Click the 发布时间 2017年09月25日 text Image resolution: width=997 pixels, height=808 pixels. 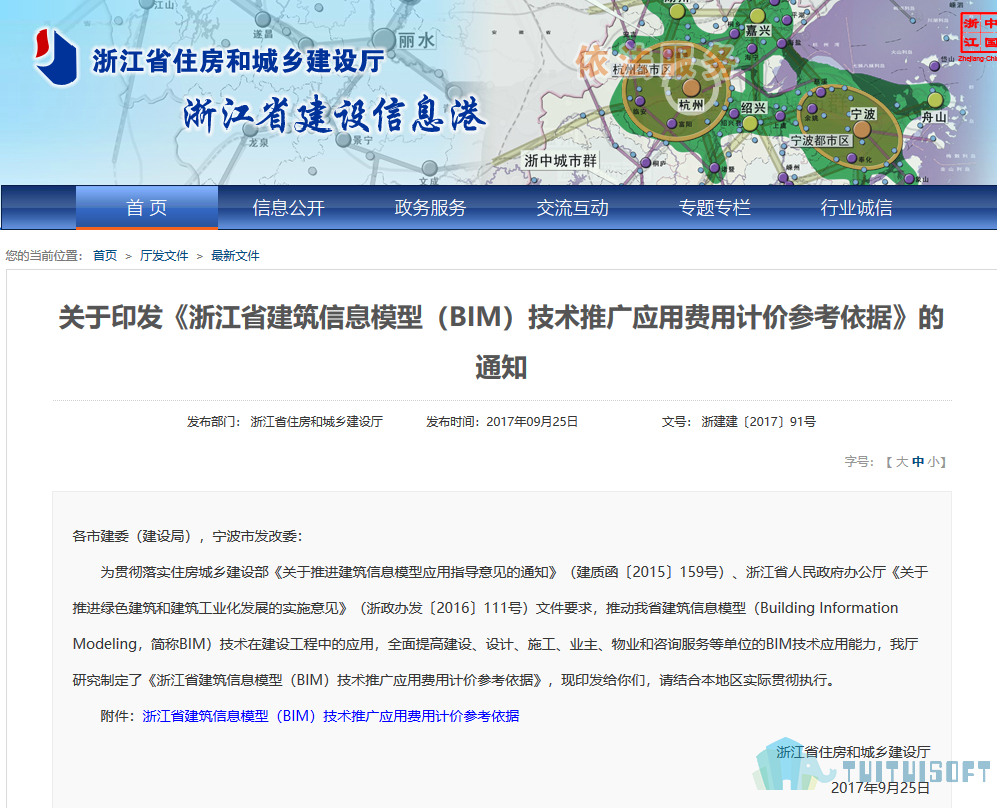(502, 421)
